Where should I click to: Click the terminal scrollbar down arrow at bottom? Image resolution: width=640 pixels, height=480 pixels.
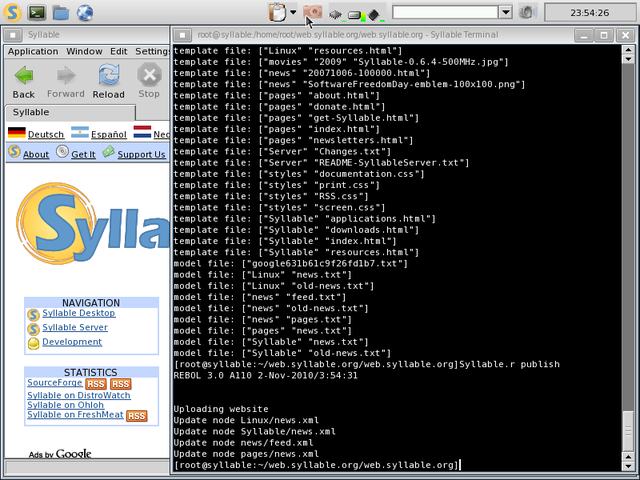(629, 466)
